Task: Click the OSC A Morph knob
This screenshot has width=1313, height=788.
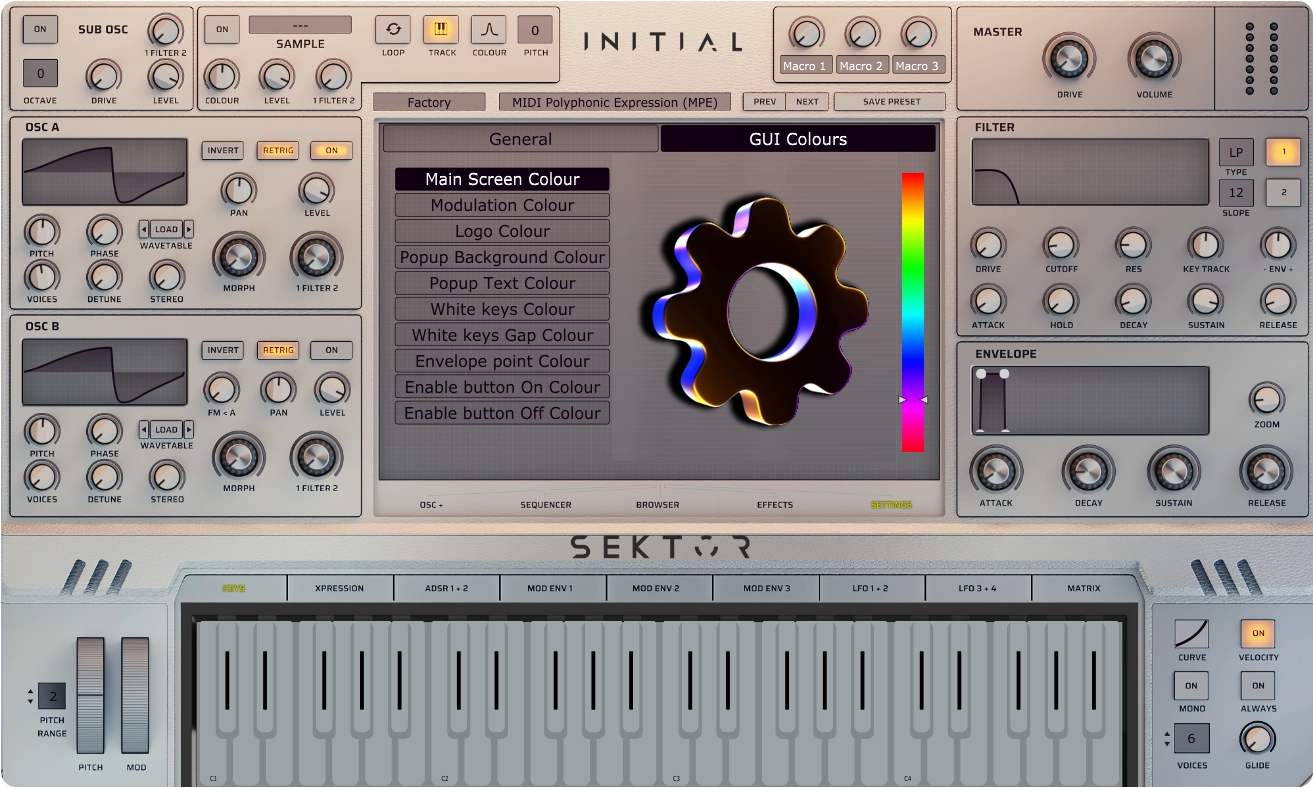Action: pyautogui.click(x=238, y=258)
